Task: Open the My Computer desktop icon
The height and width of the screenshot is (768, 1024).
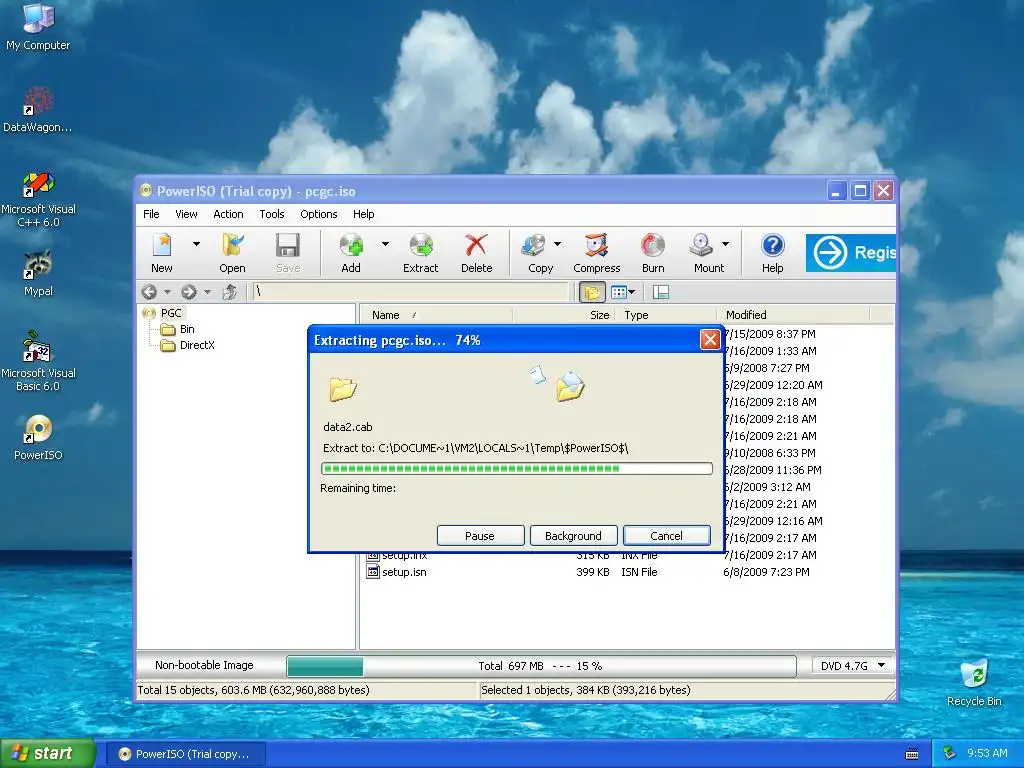Action: (38, 26)
